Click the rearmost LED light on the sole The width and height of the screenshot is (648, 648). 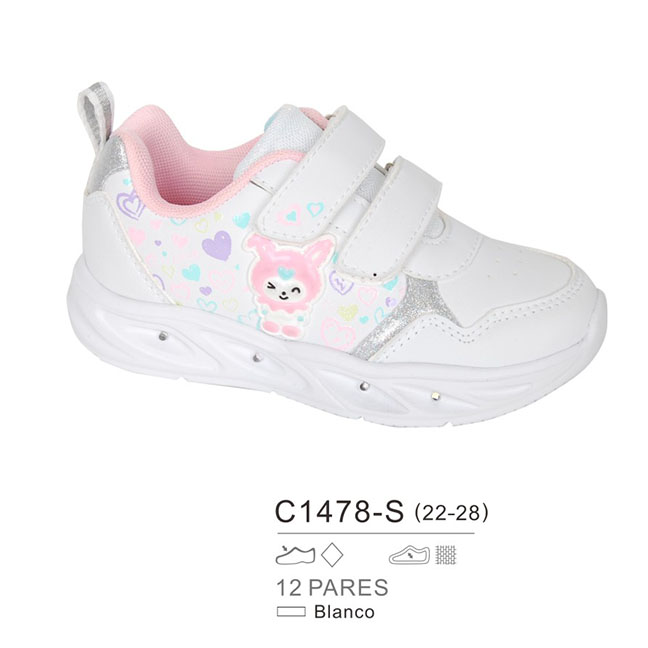coord(164,336)
